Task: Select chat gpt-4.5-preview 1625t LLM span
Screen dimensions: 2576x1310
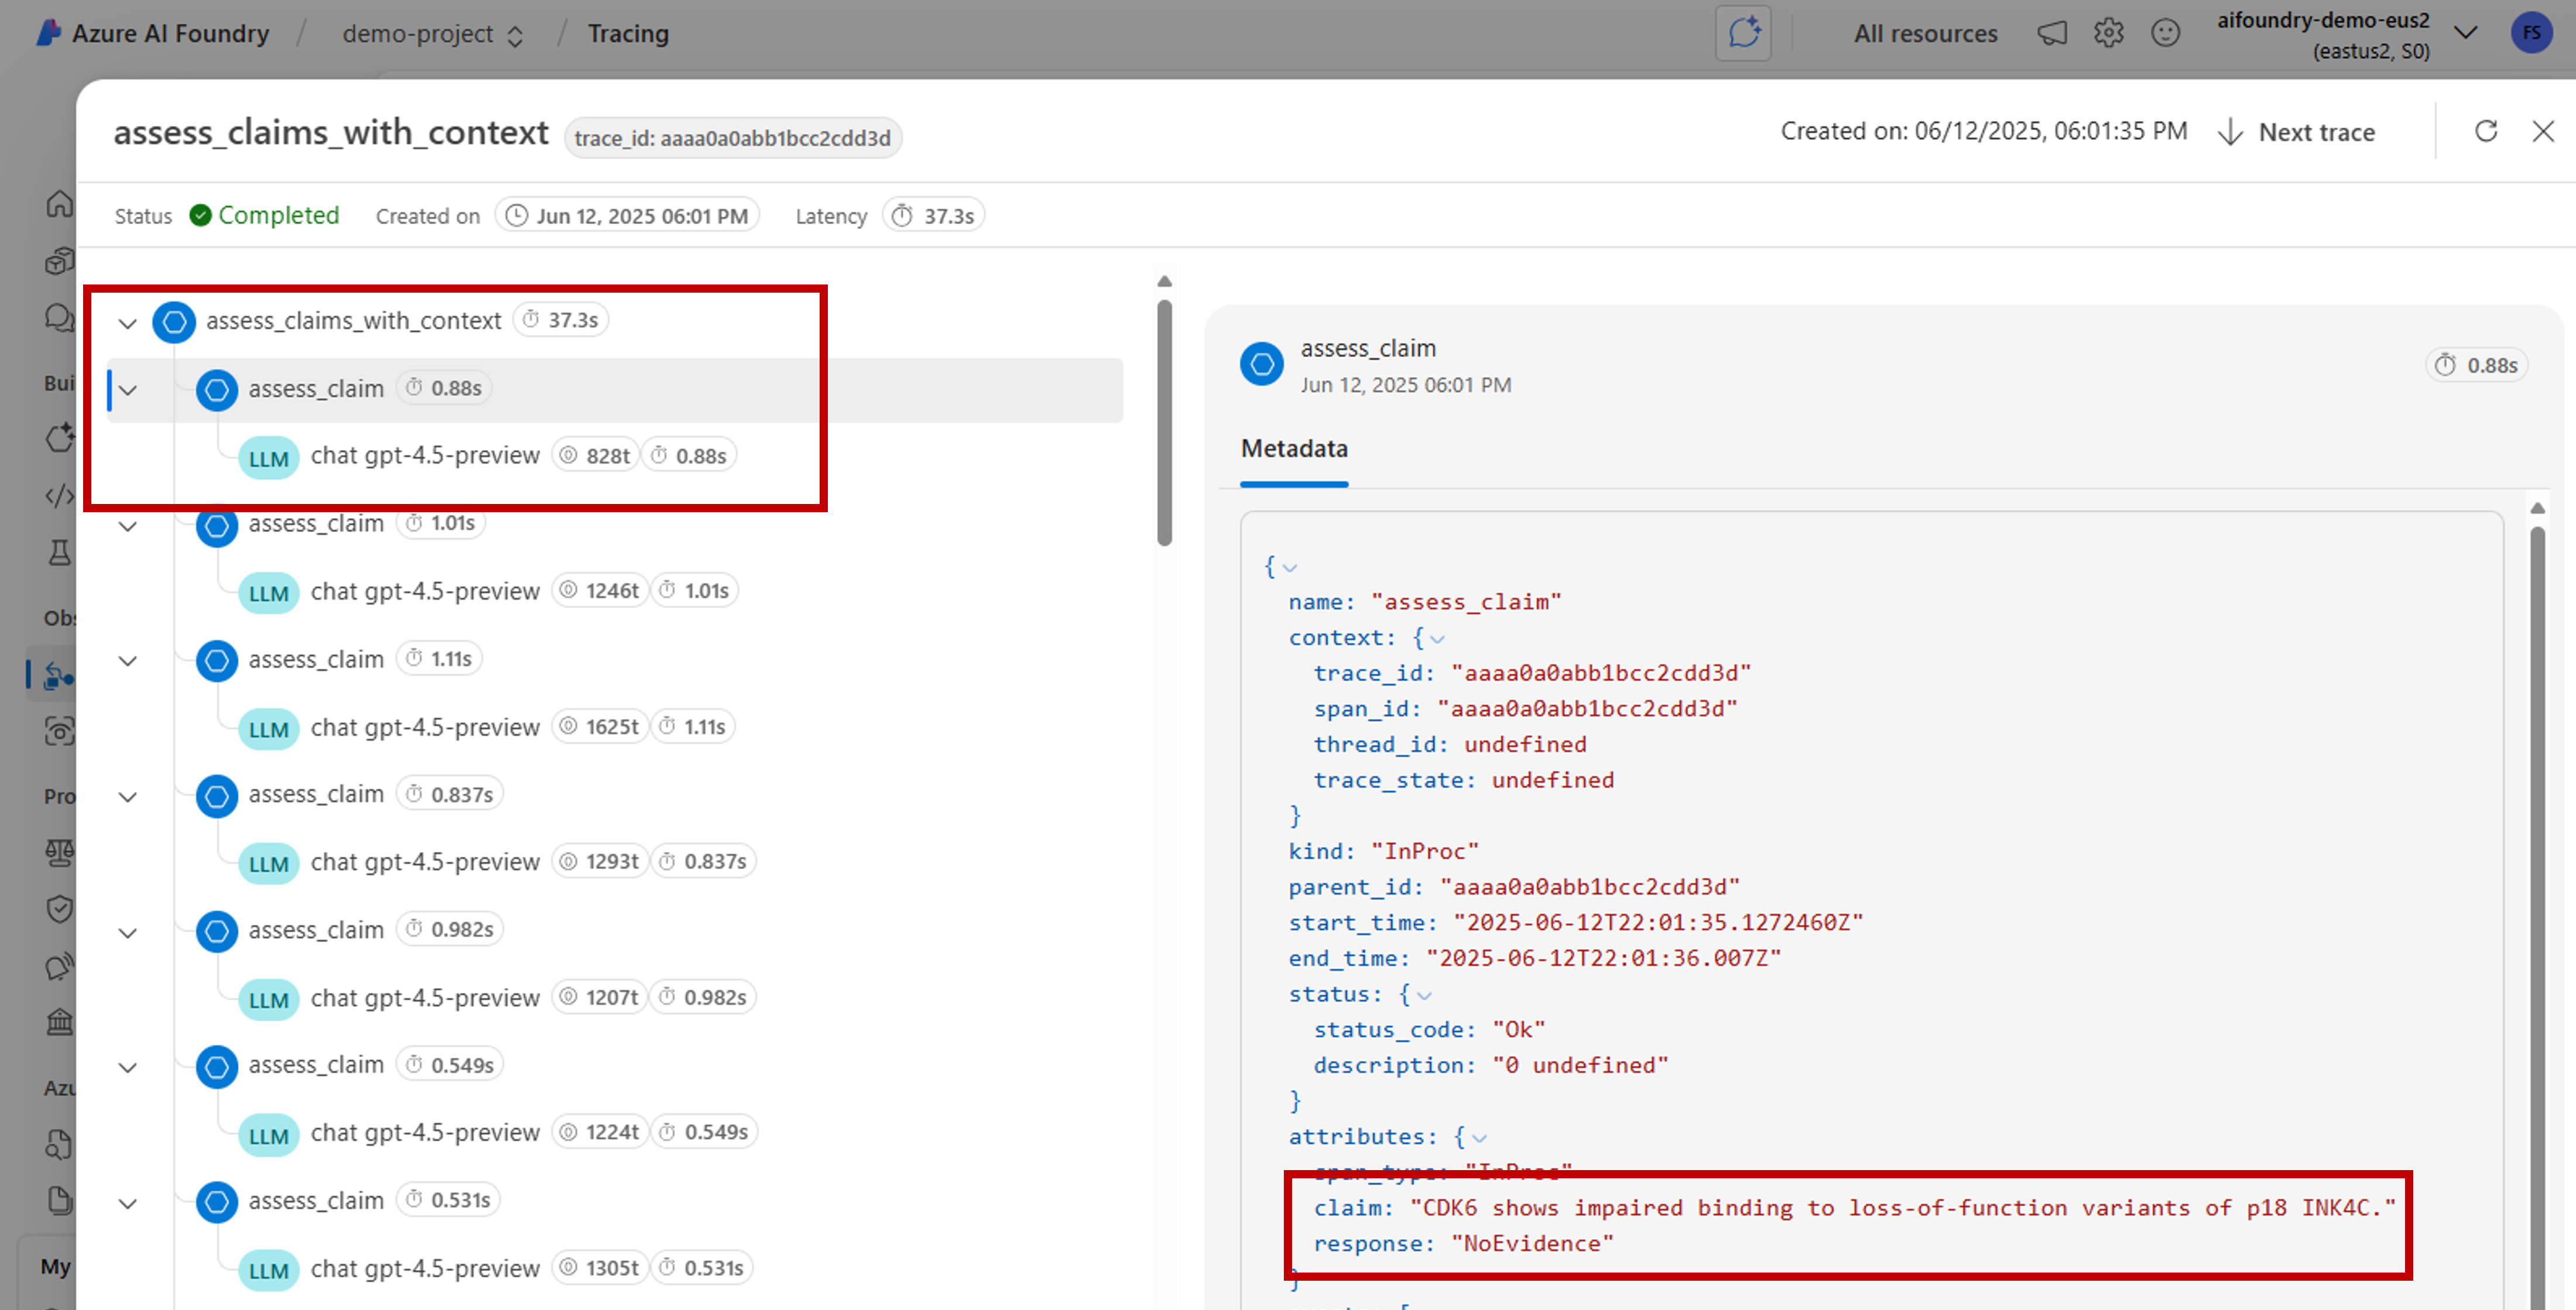Action: click(x=425, y=727)
